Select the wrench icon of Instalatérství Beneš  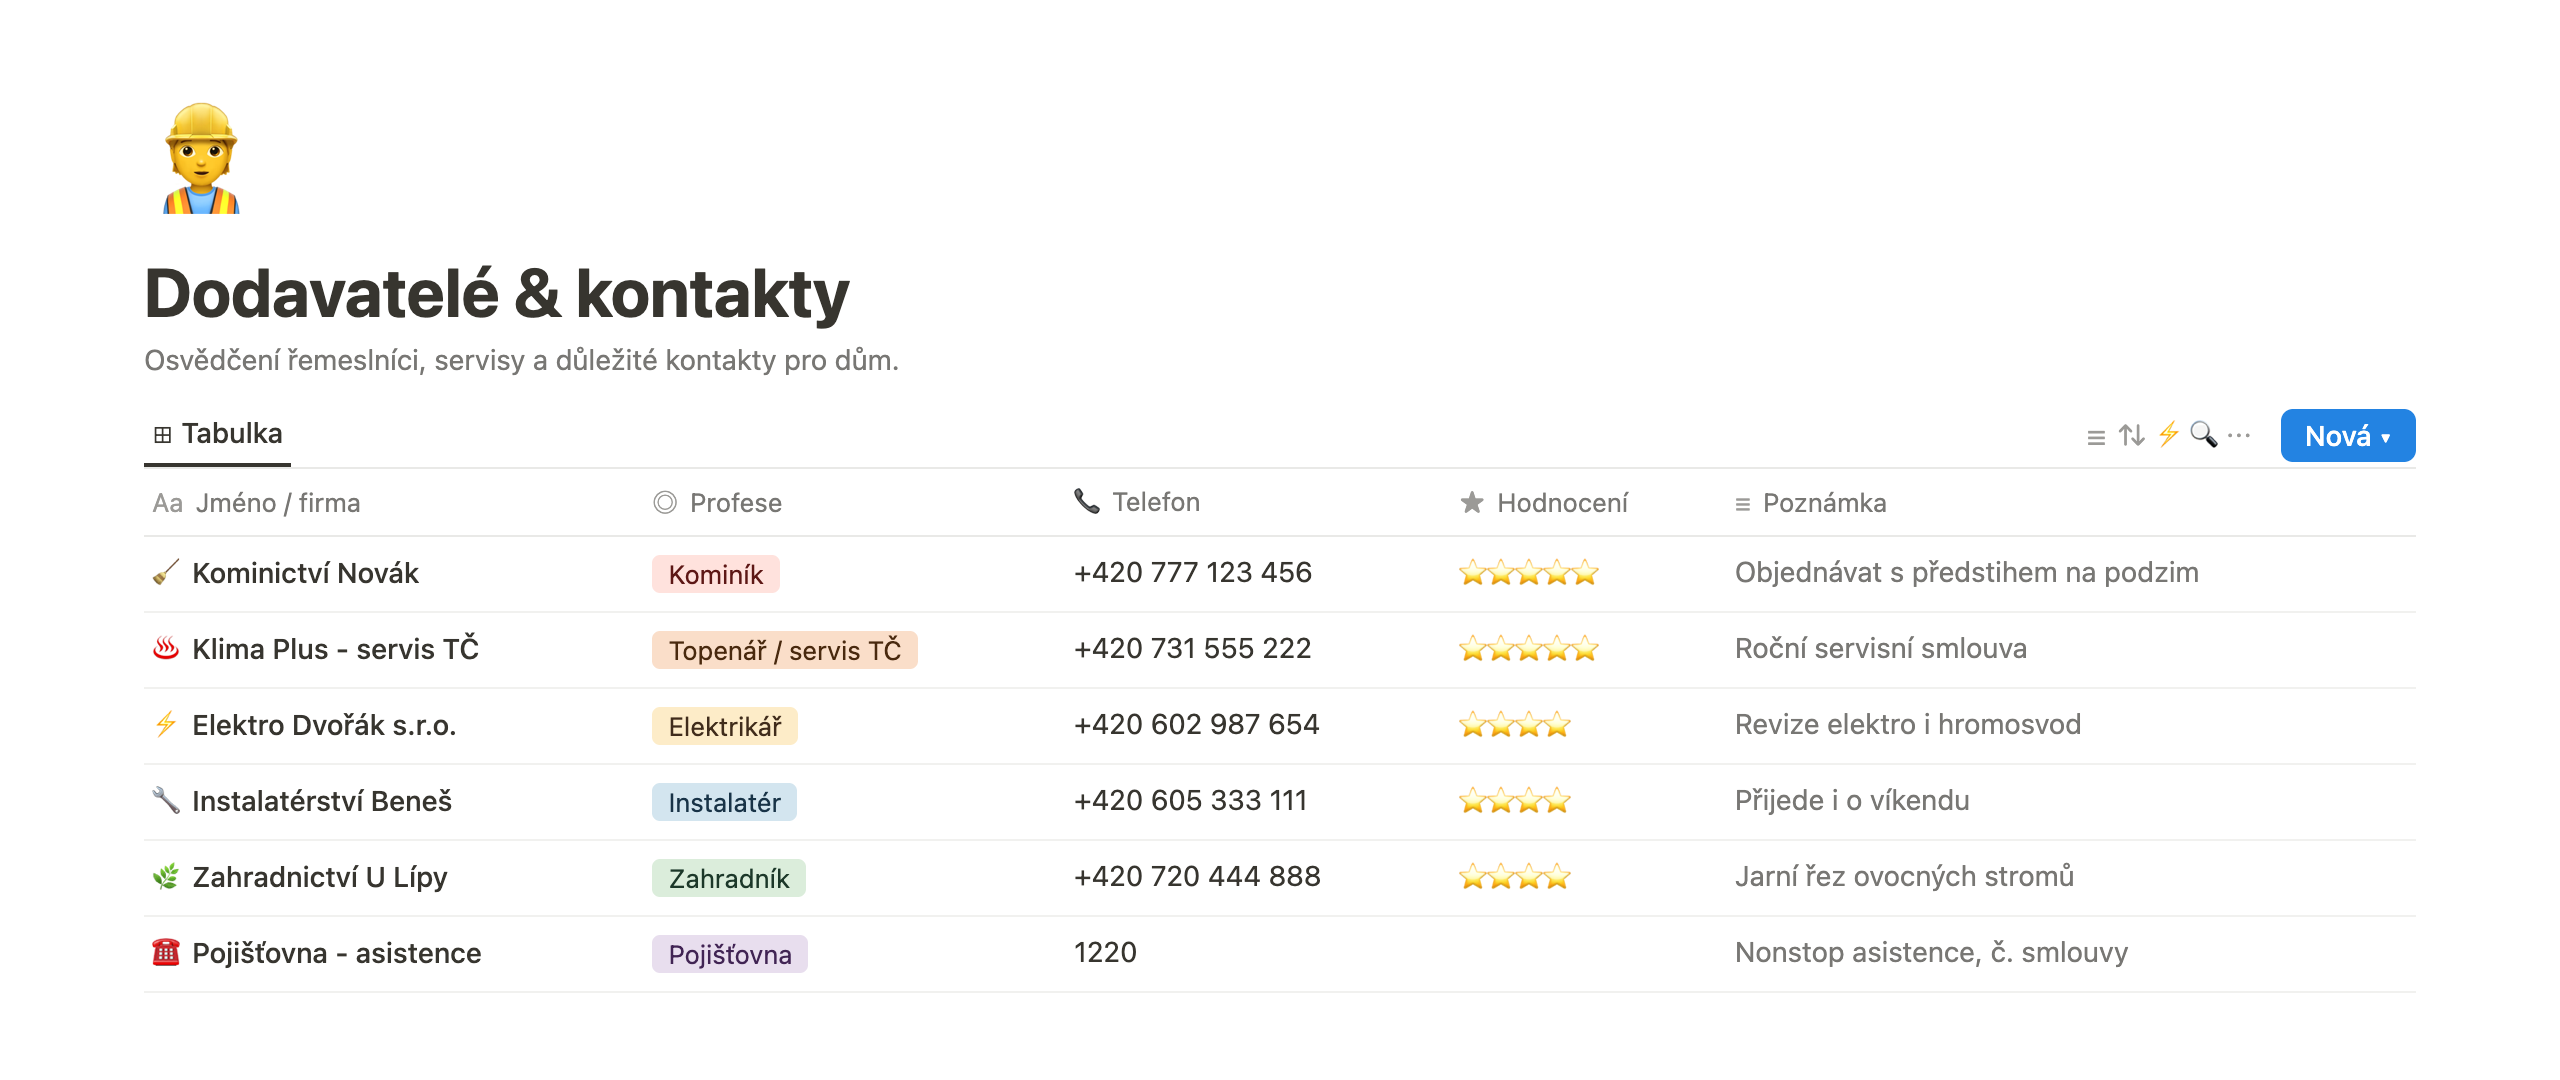[166, 801]
